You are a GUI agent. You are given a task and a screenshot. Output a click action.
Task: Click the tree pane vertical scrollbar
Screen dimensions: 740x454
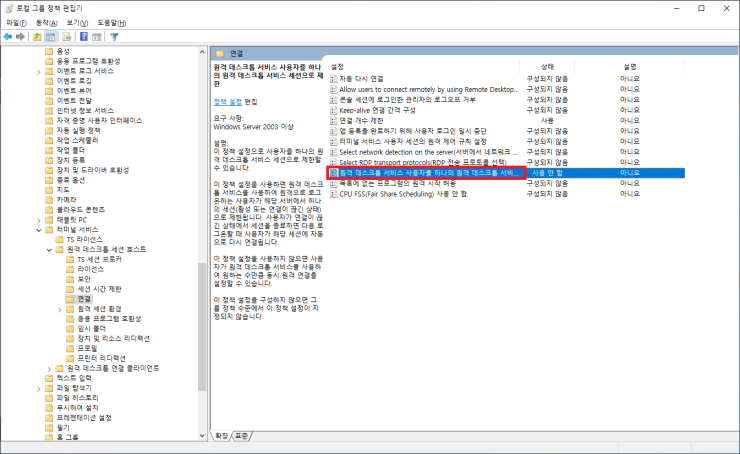click(203, 300)
